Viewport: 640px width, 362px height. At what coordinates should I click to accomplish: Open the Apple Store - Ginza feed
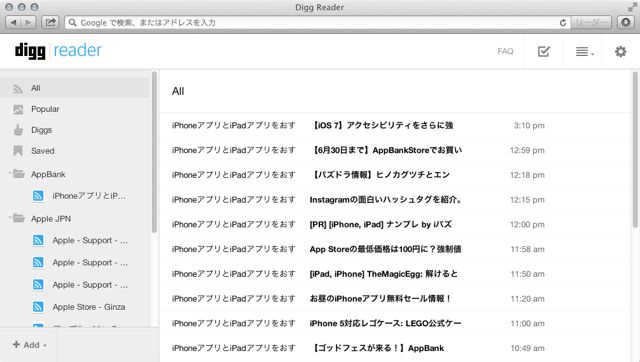tap(89, 307)
